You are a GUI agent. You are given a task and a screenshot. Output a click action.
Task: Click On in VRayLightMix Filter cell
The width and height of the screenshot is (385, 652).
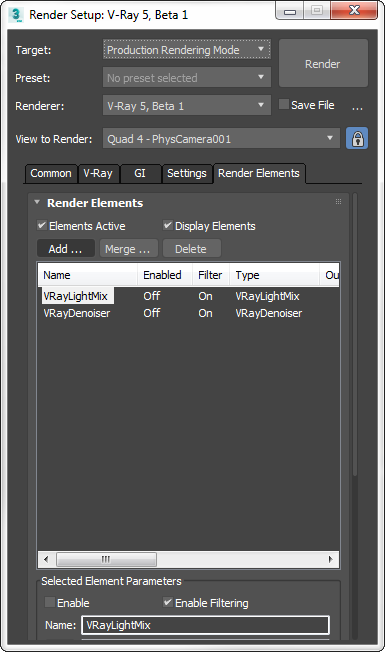(205, 296)
